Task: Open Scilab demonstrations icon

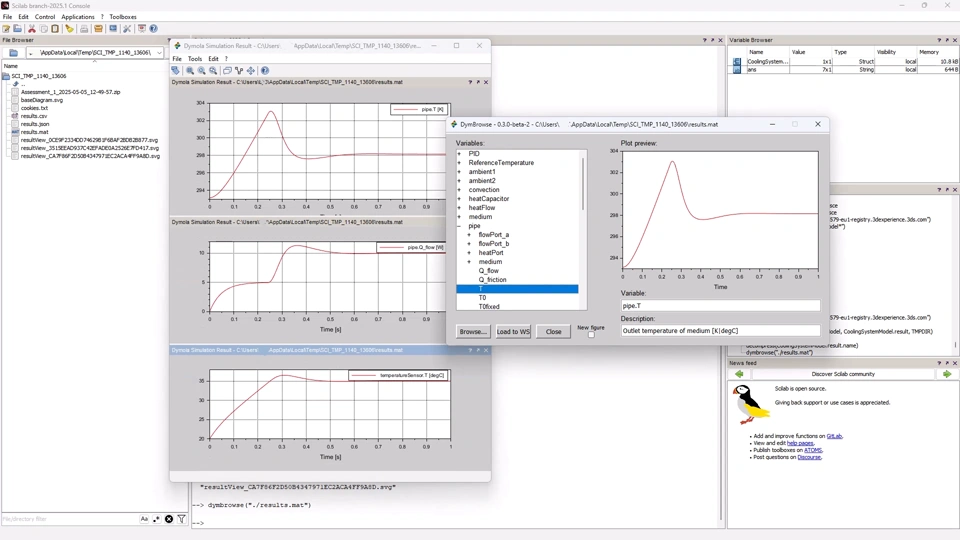Action: click(142, 29)
